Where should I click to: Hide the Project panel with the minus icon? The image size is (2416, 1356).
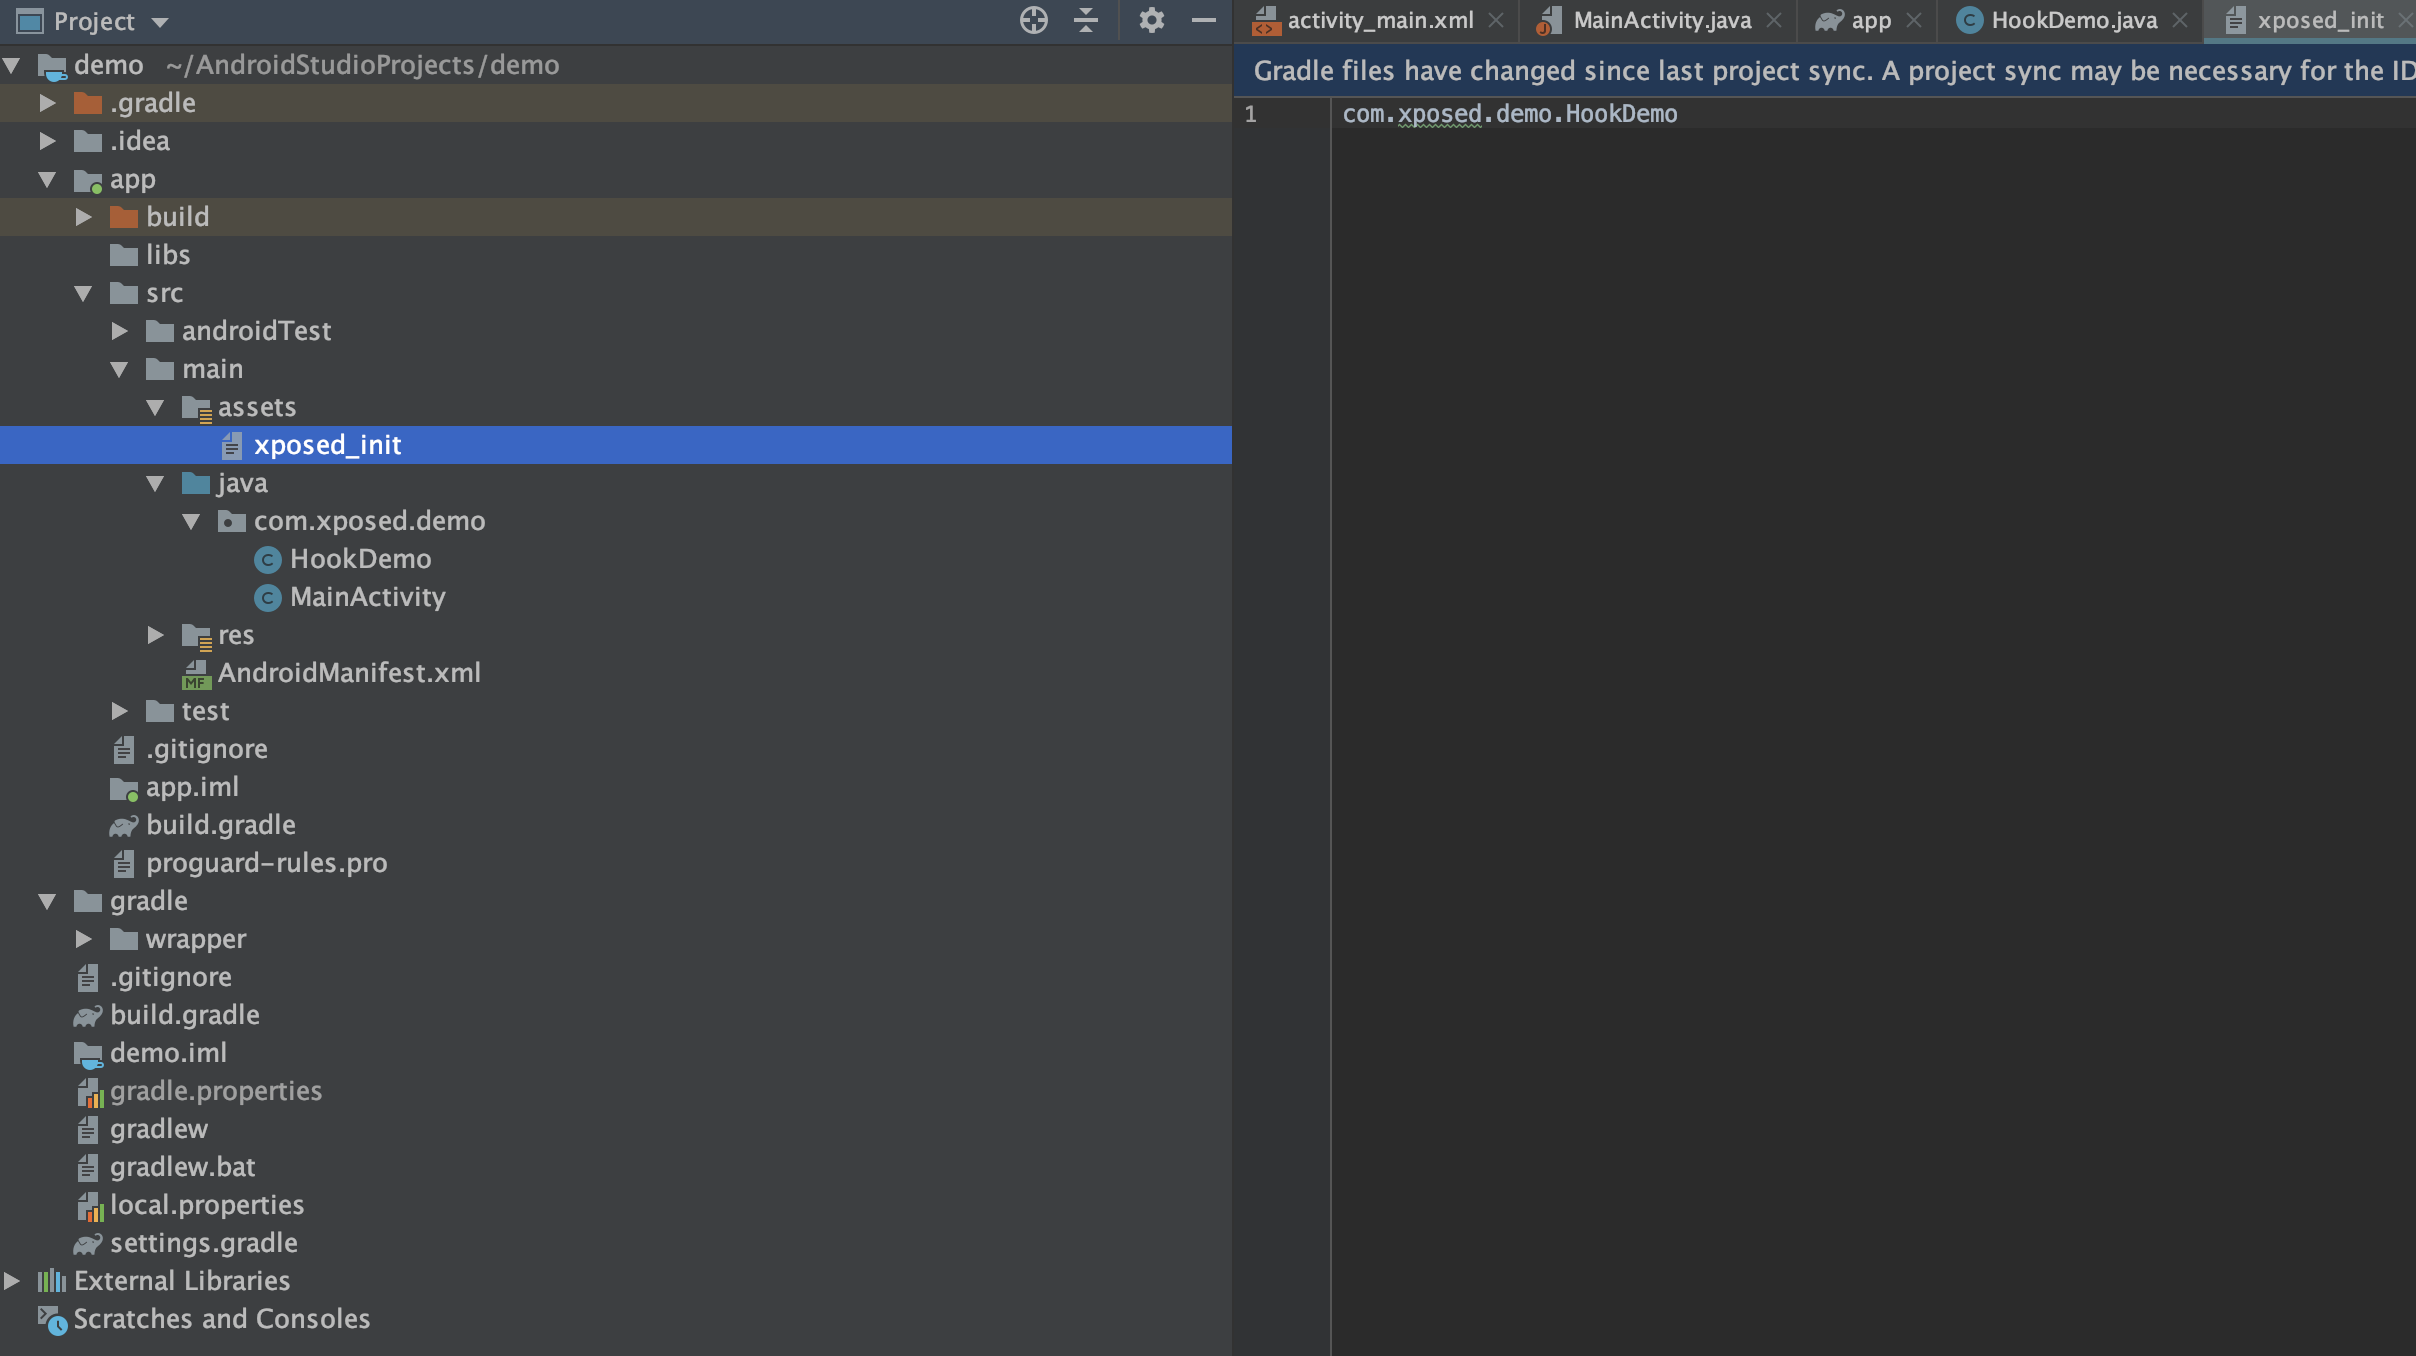pyautogui.click(x=1204, y=20)
